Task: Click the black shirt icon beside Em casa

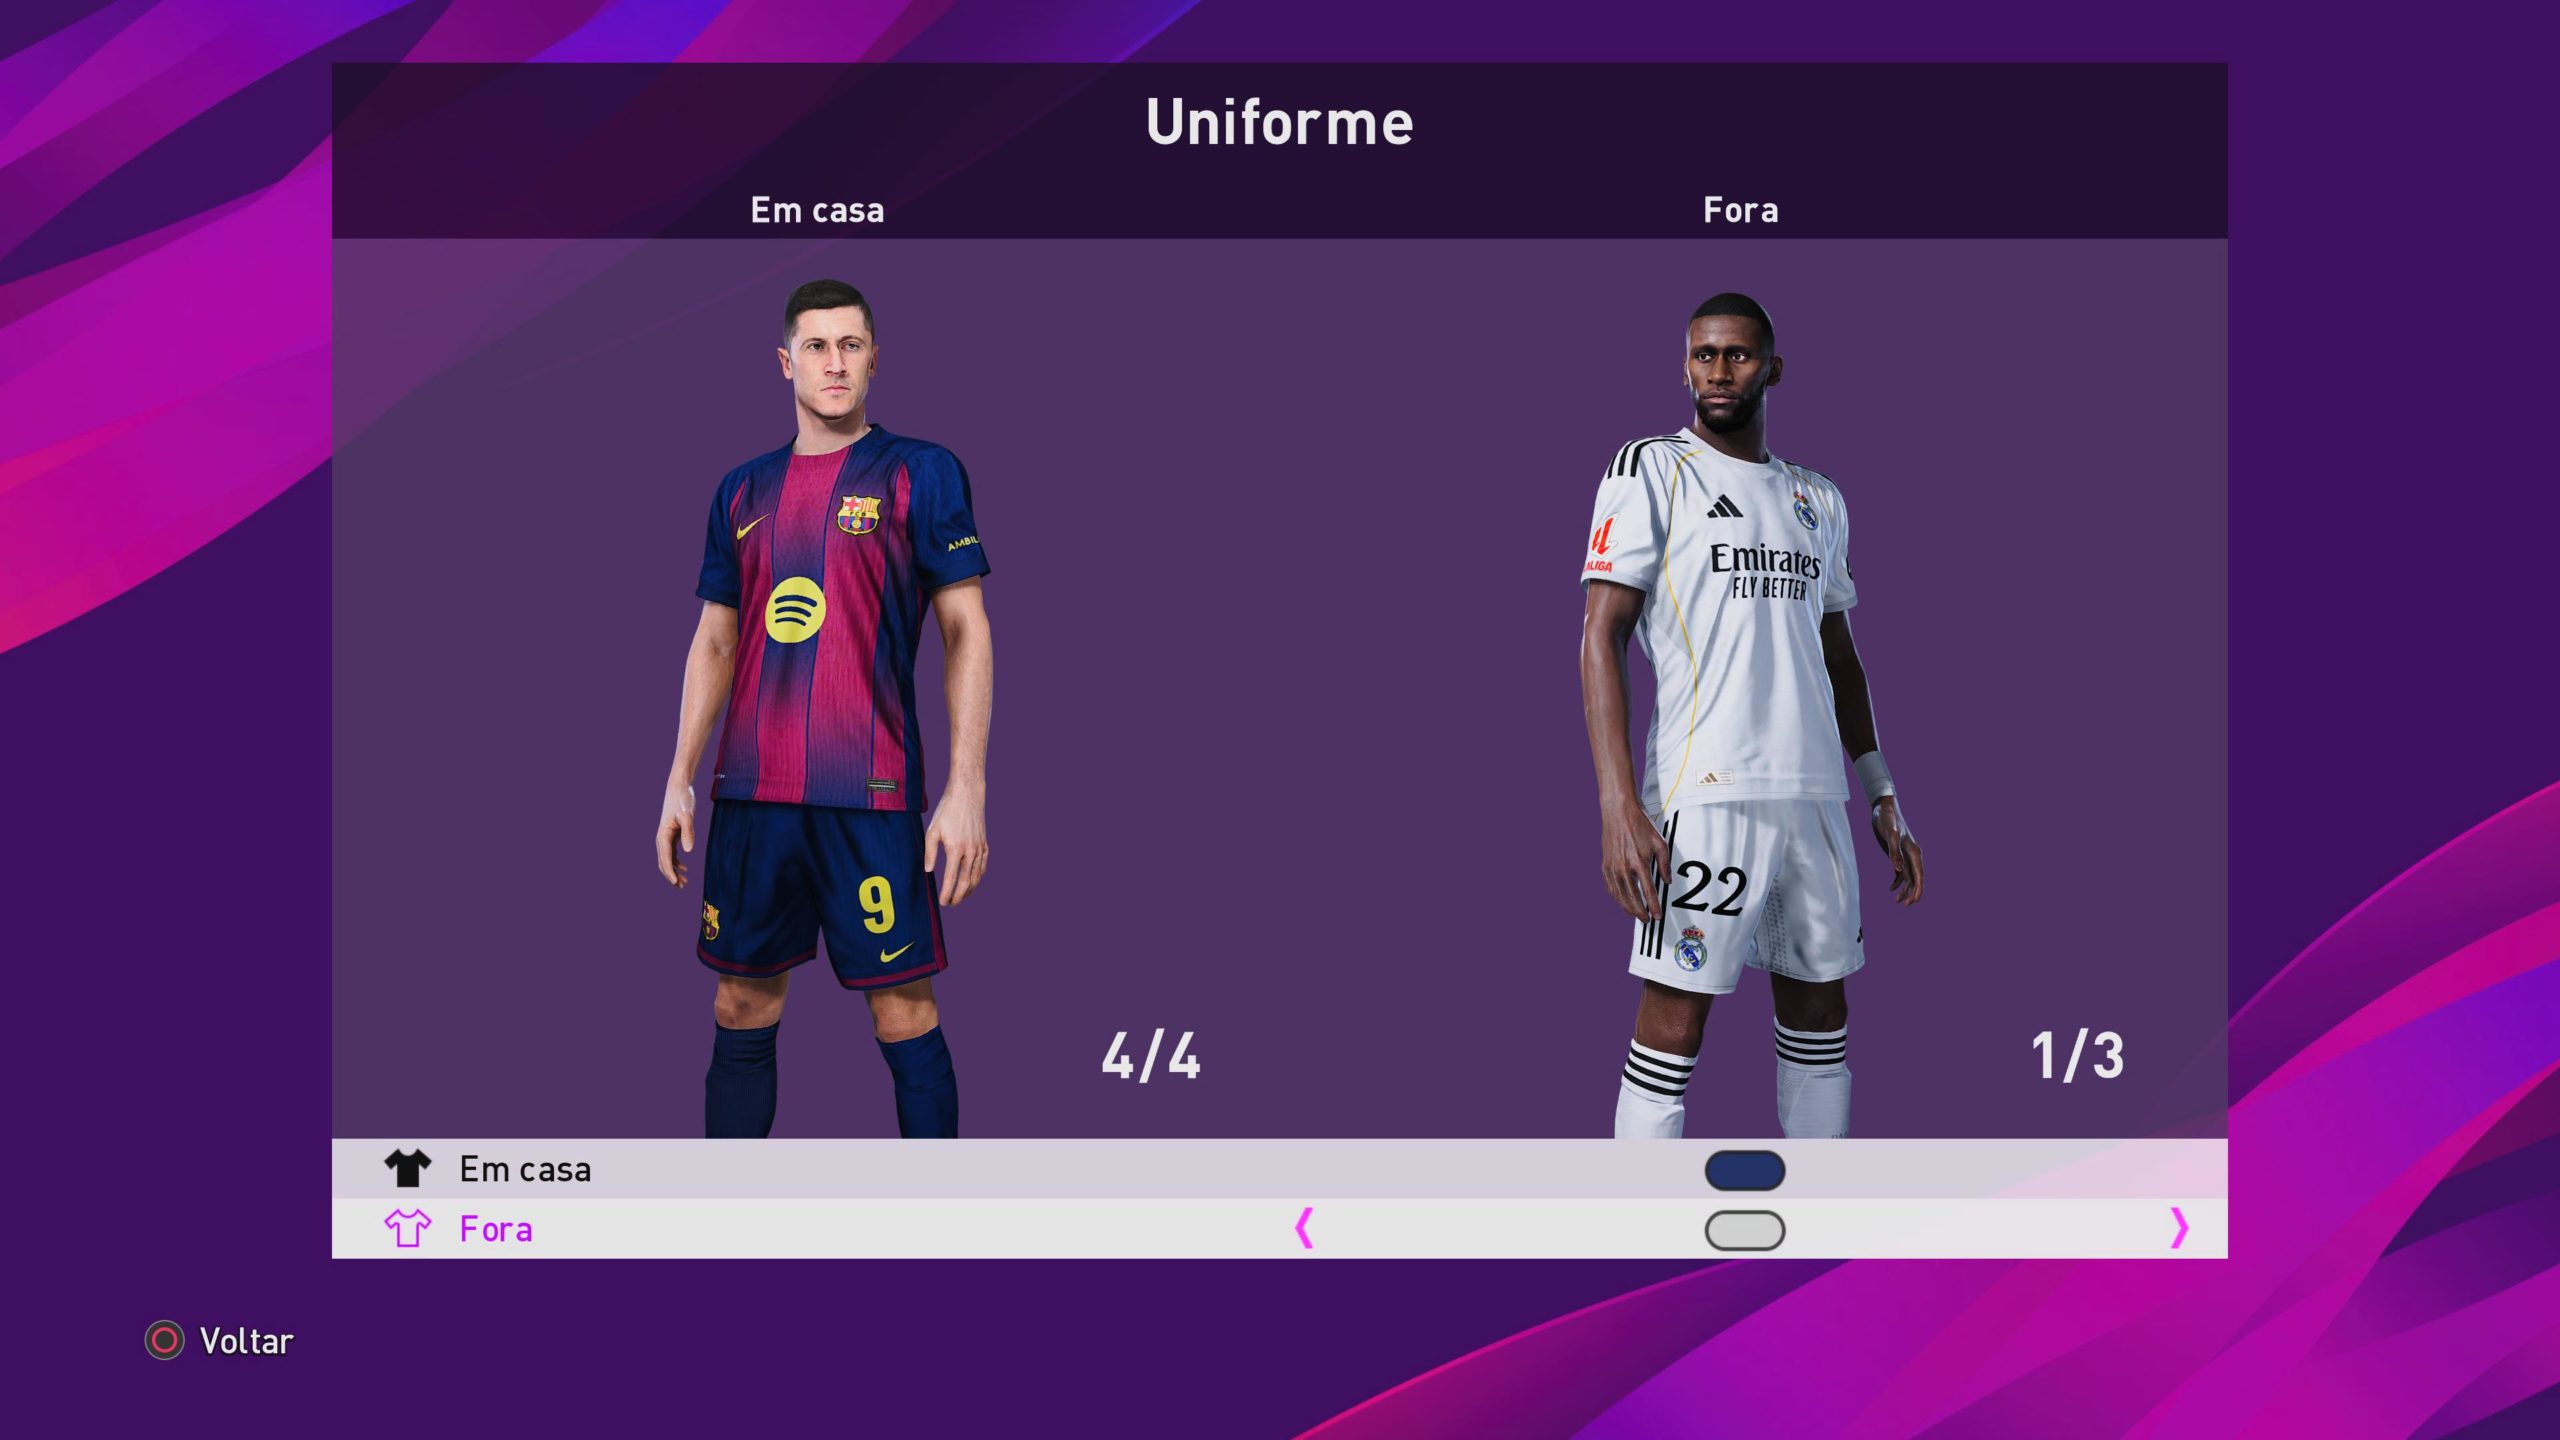Action: [407, 1168]
